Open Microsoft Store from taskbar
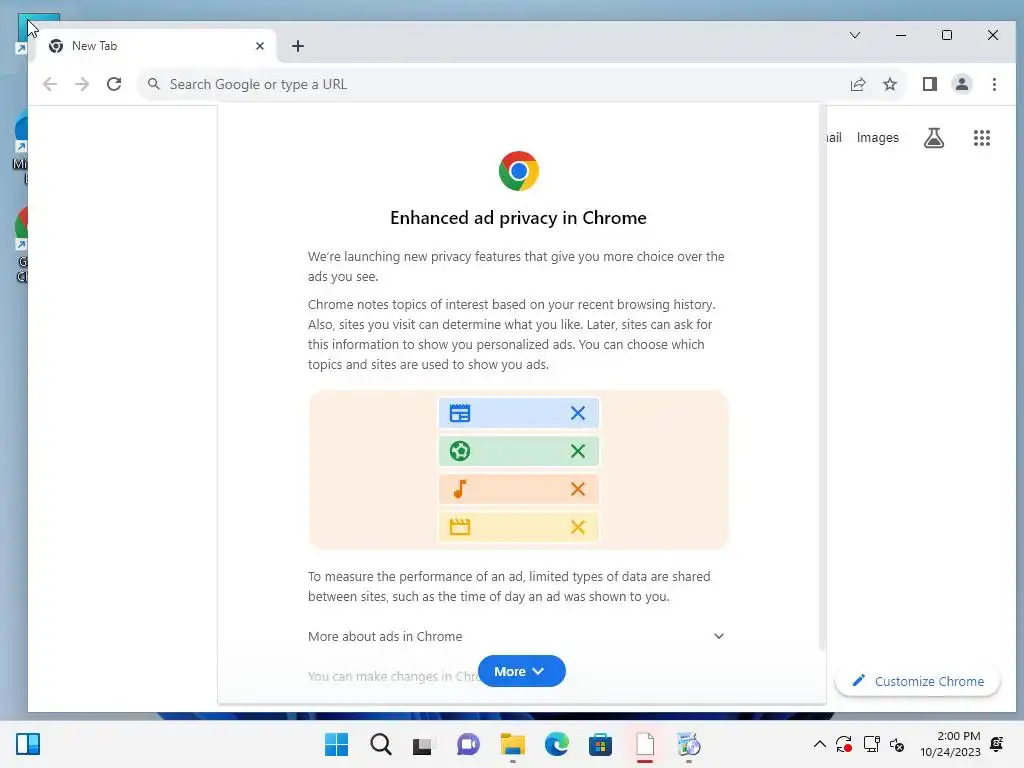Screen dimensions: 1024x768 [600, 744]
